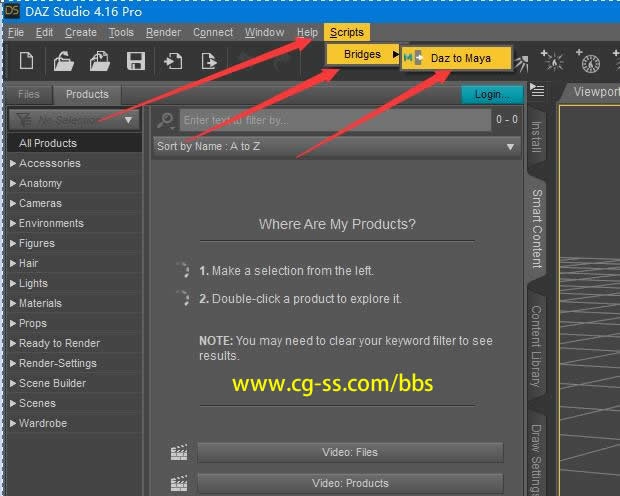
Task: Open the Sort by Name dropdown
Action: (x=337, y=147)
